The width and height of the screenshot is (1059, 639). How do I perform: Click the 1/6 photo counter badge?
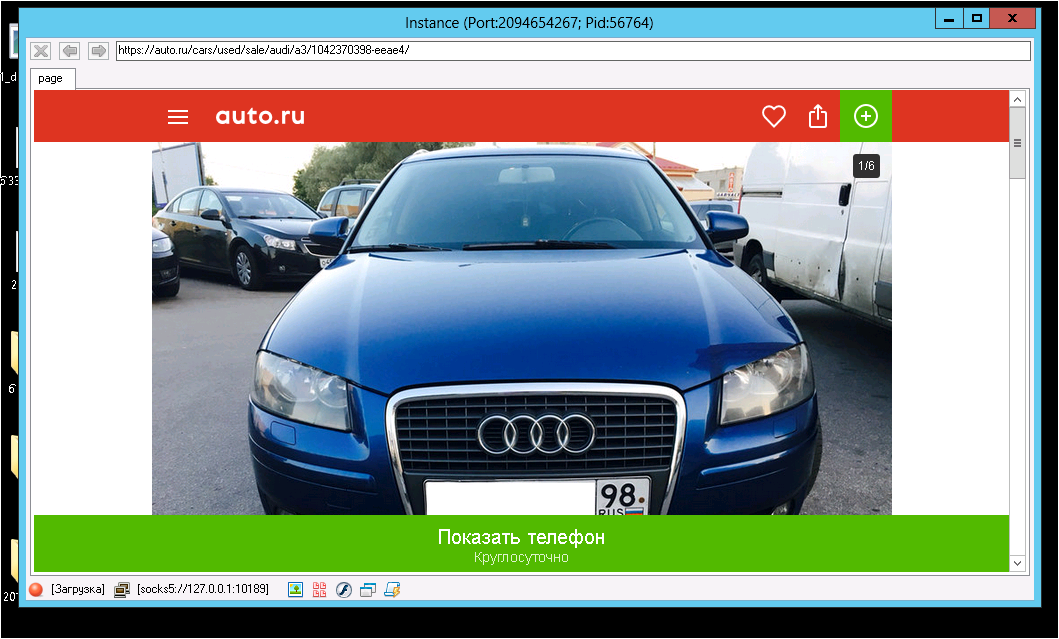[866, 165]
